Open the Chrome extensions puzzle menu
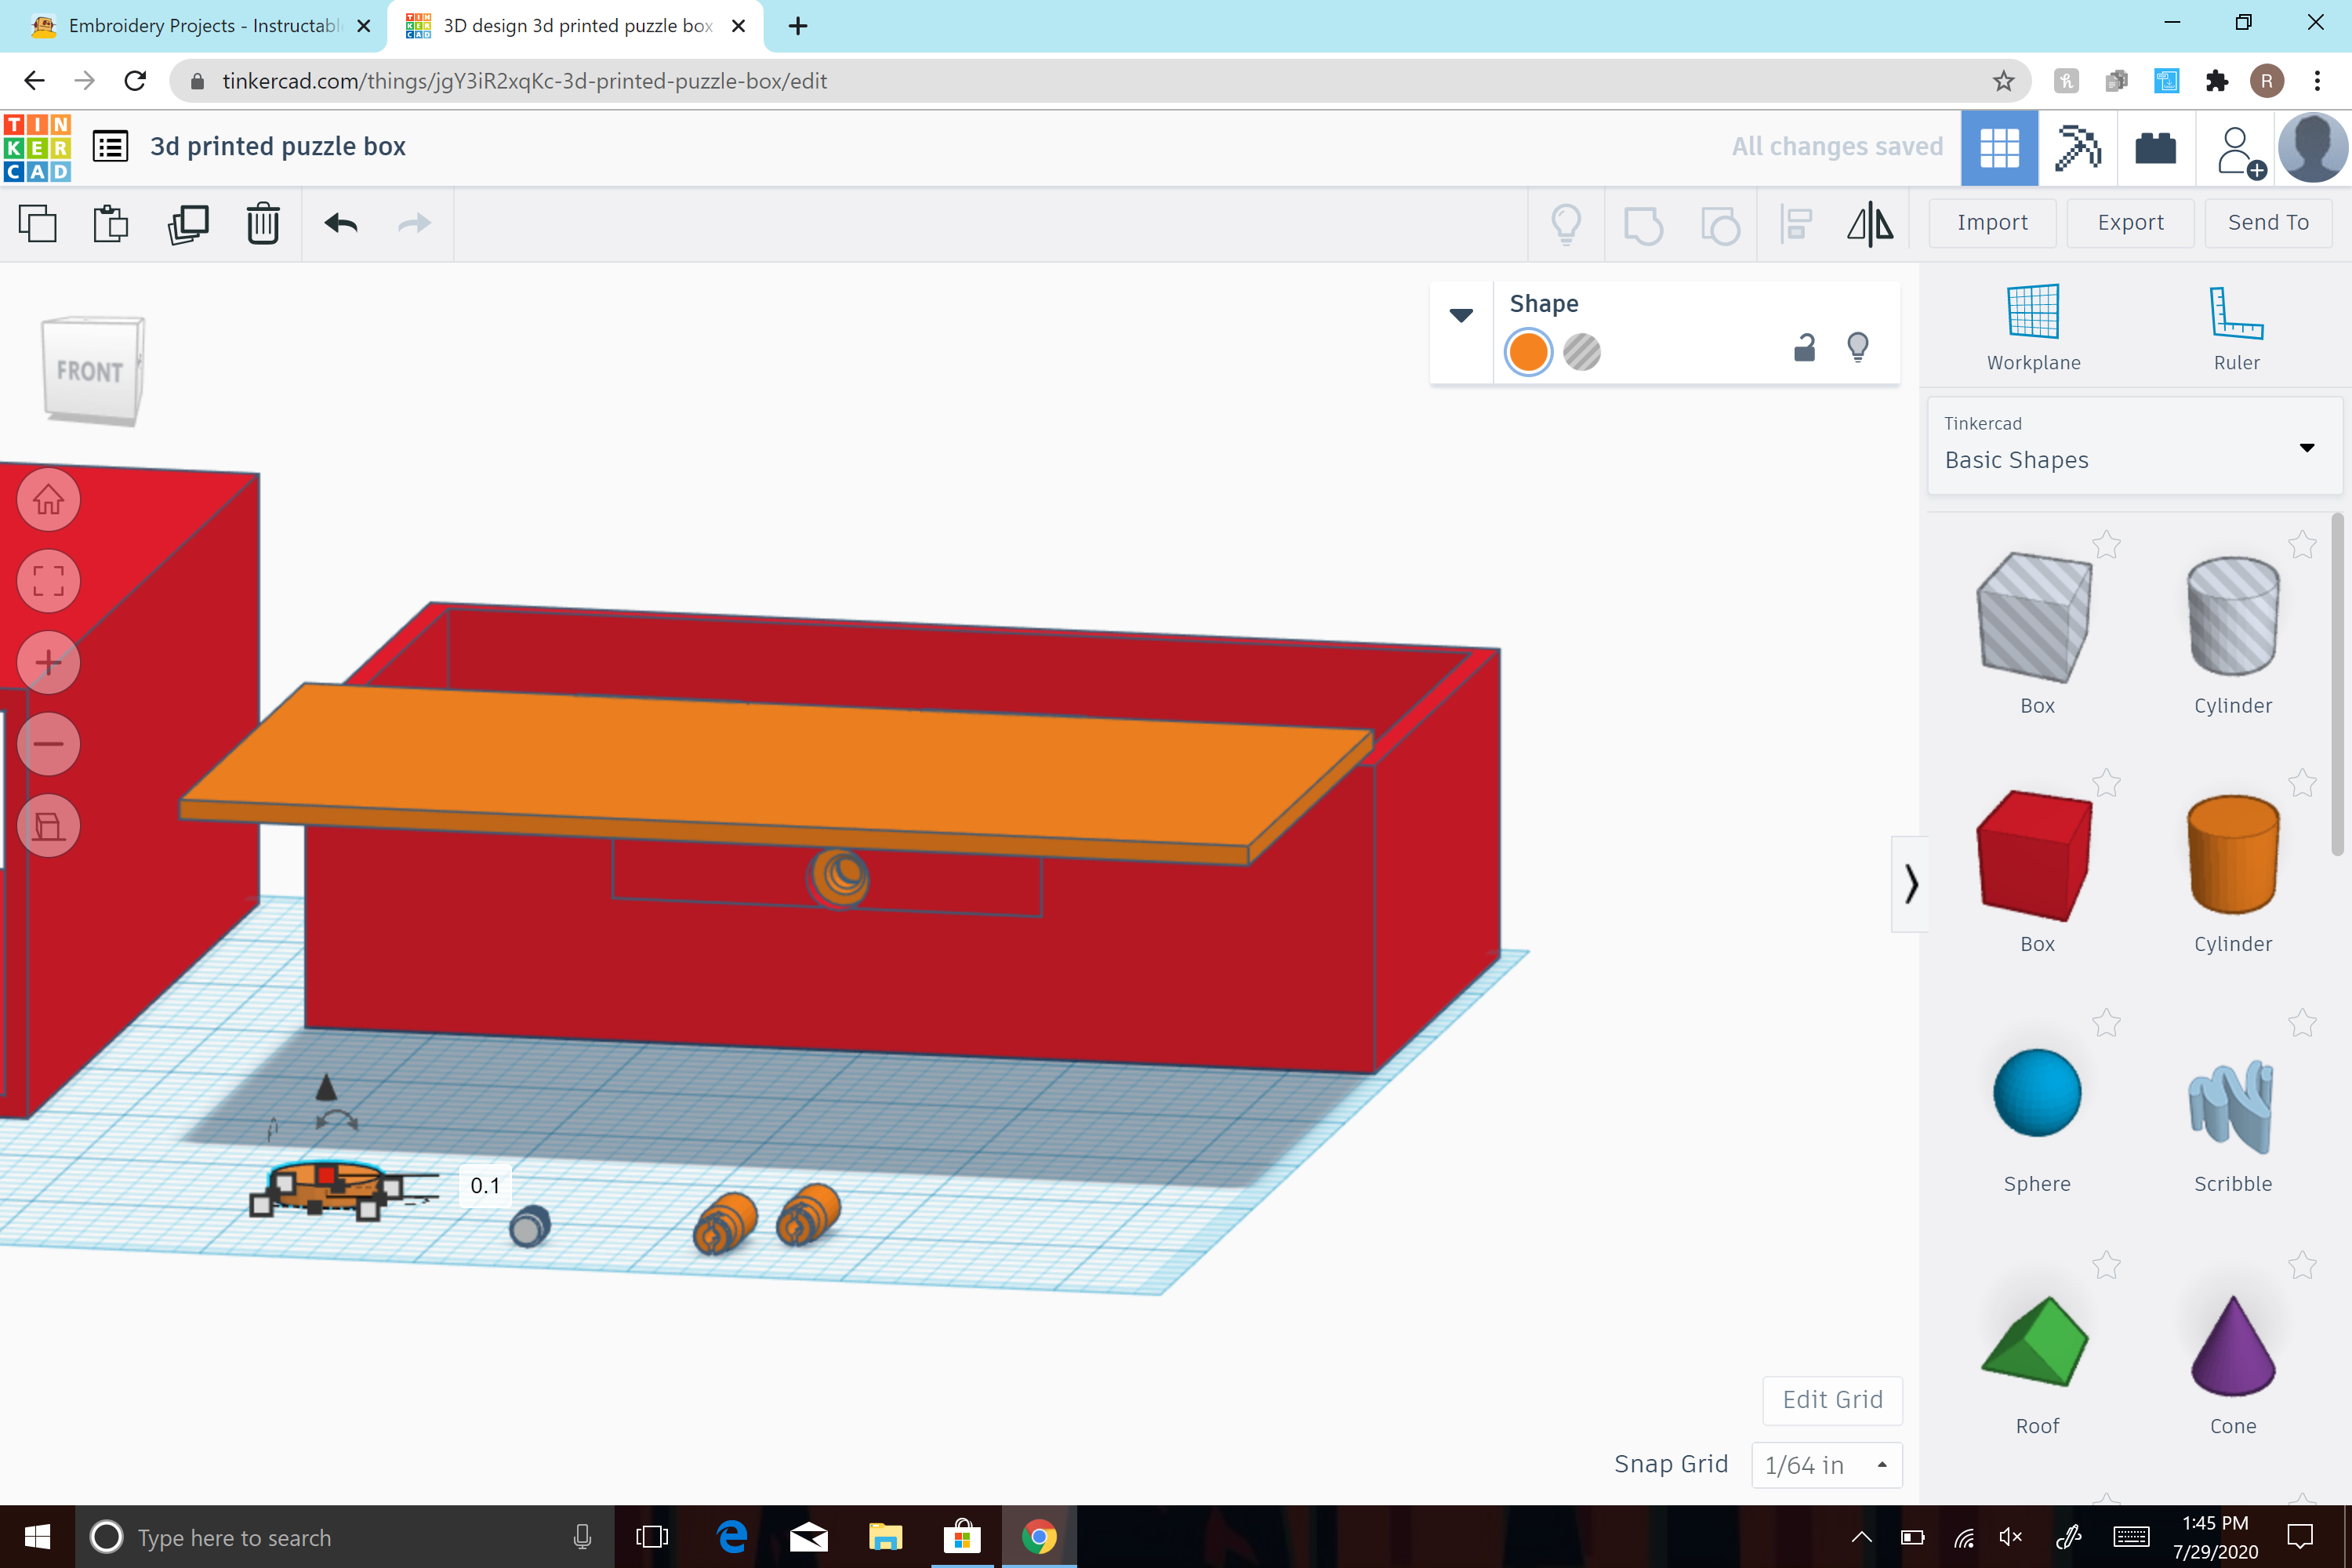Image resolution: width=2352 pixels, height=1568 pixels. click(2216, 81)
